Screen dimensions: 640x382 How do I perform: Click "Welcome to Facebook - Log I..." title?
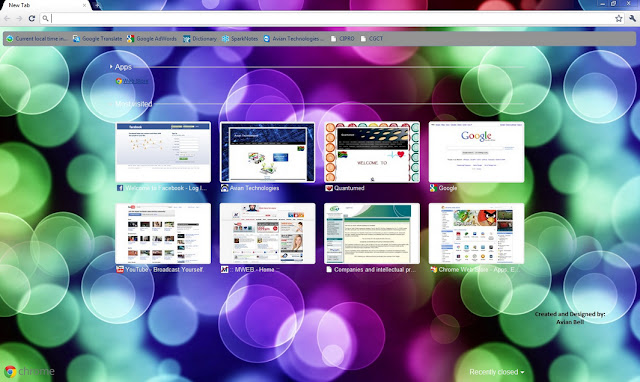click(x=166, y=188)
